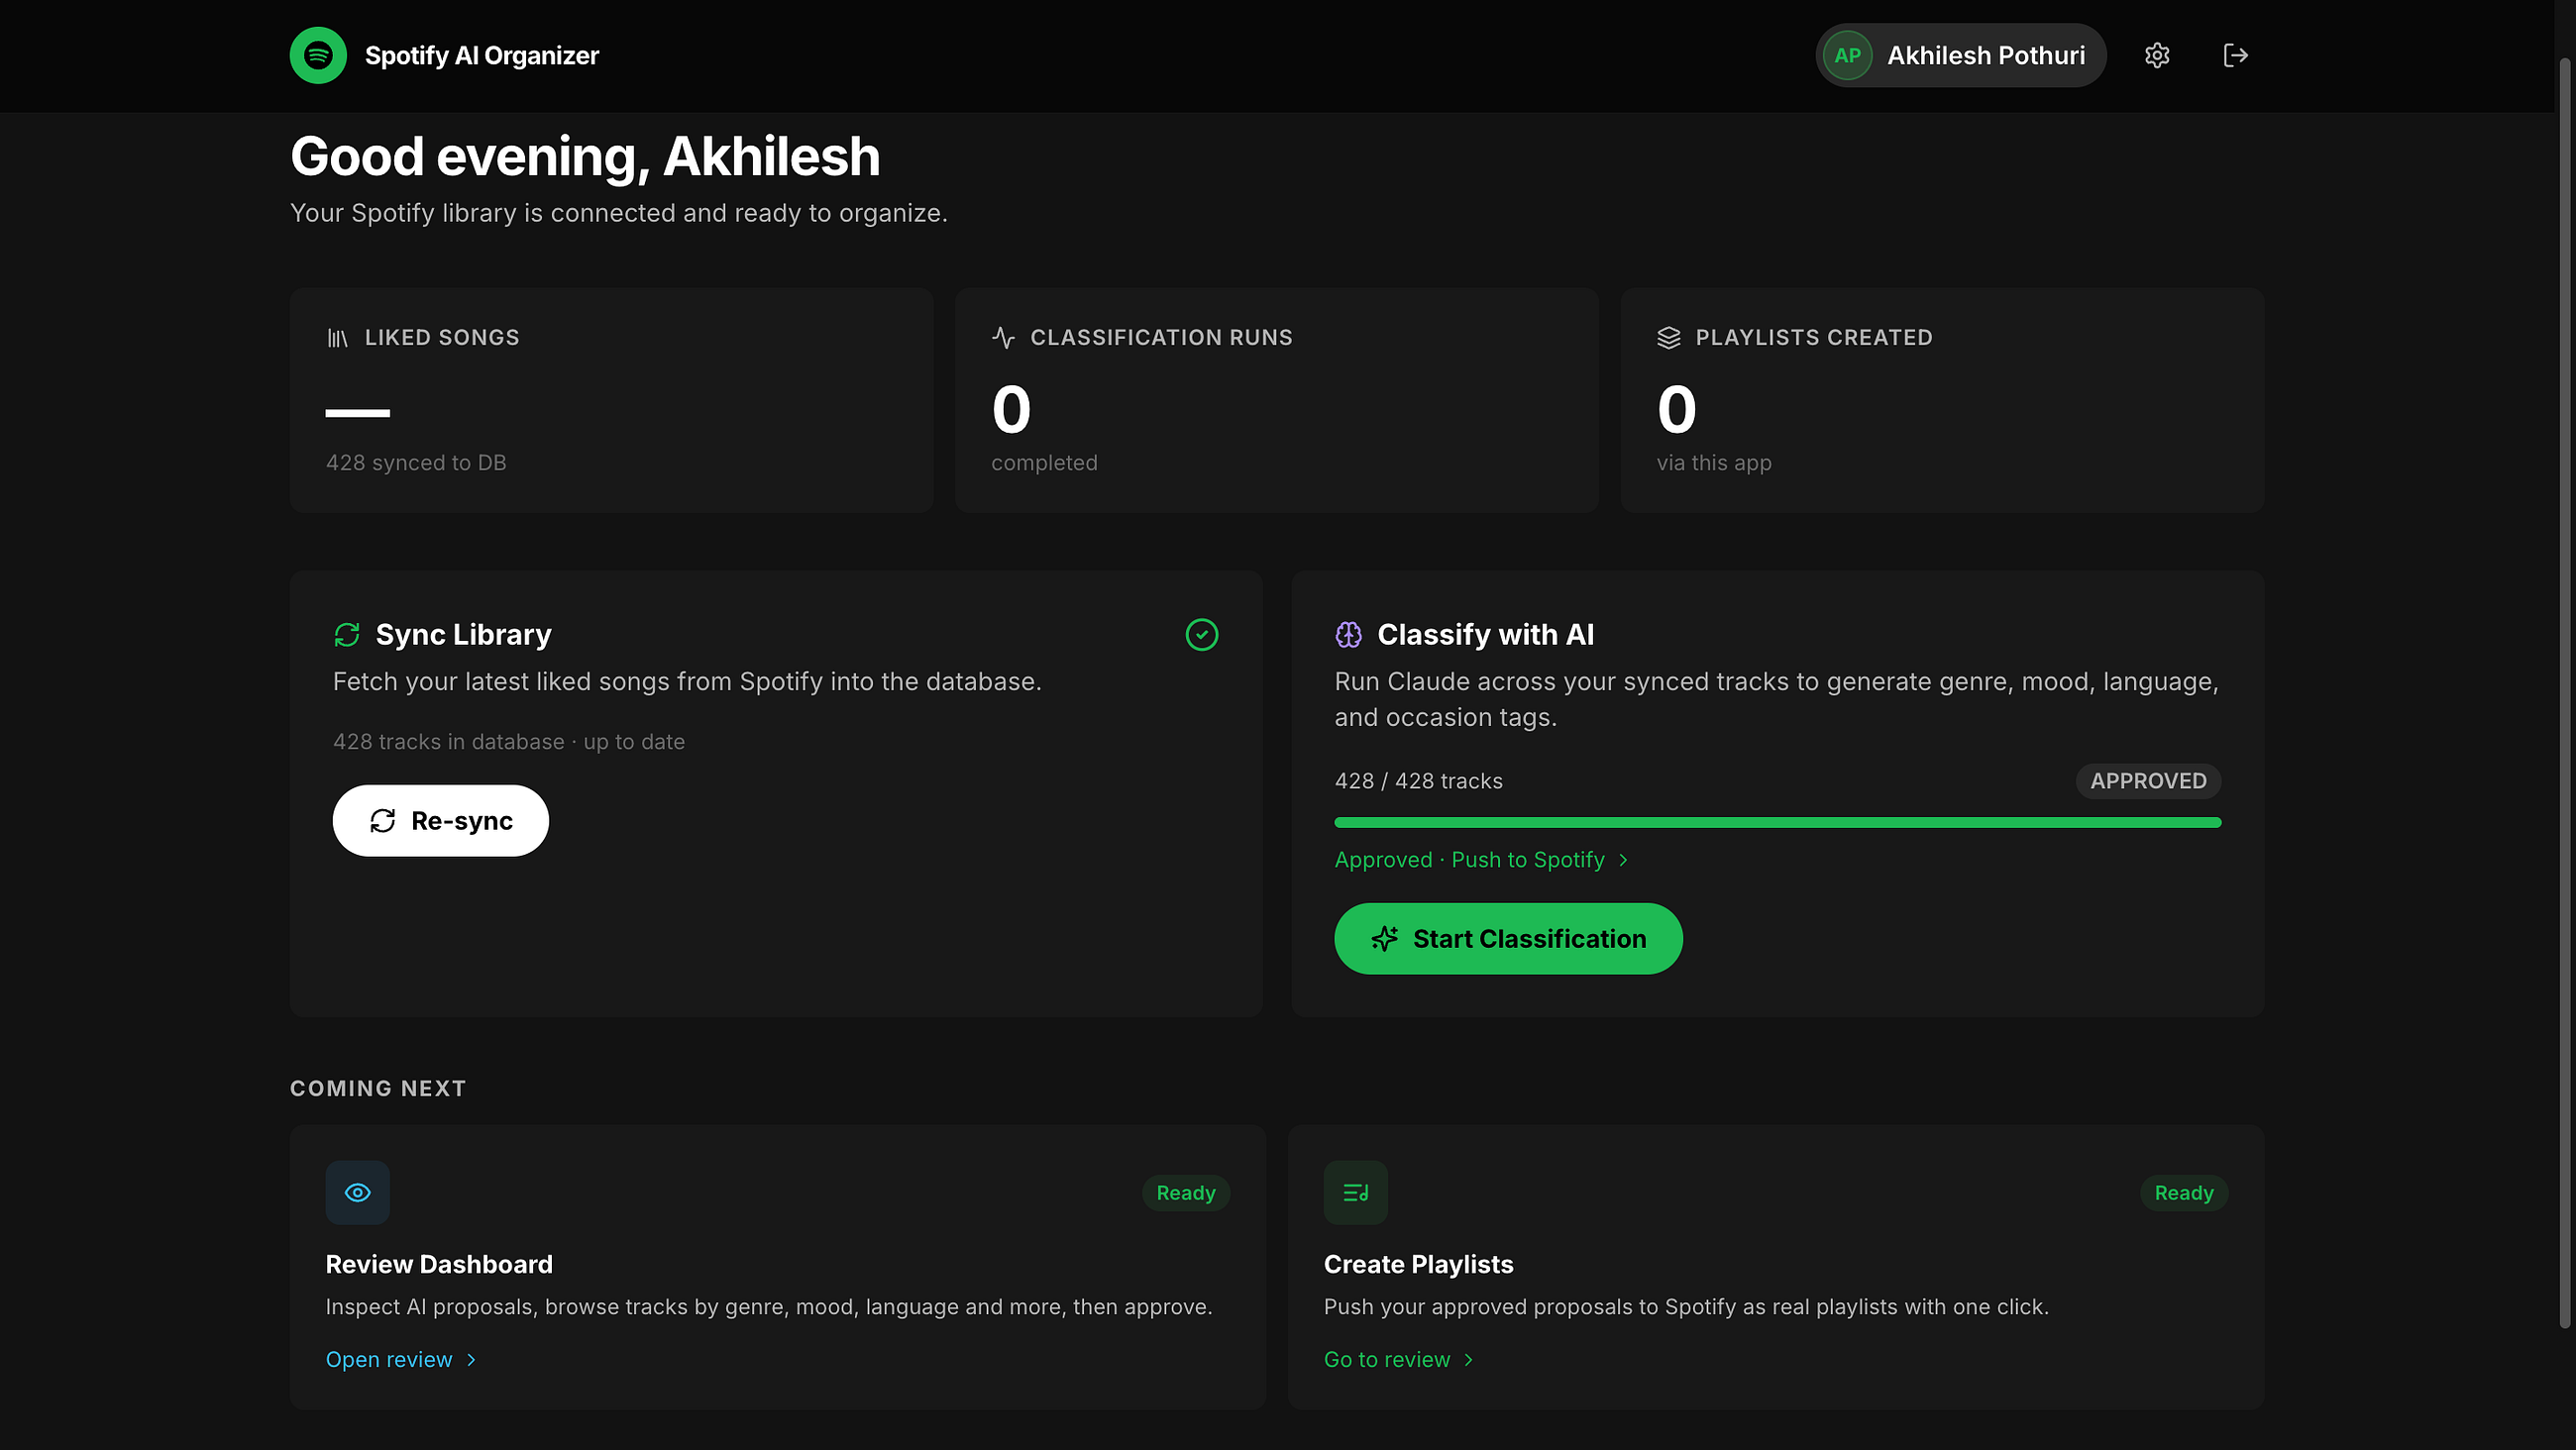Image resolution: width=2576 pixels, height=1450 pixels.
Task: Click the Sync Library heading
Action: [x=464, y=635]
